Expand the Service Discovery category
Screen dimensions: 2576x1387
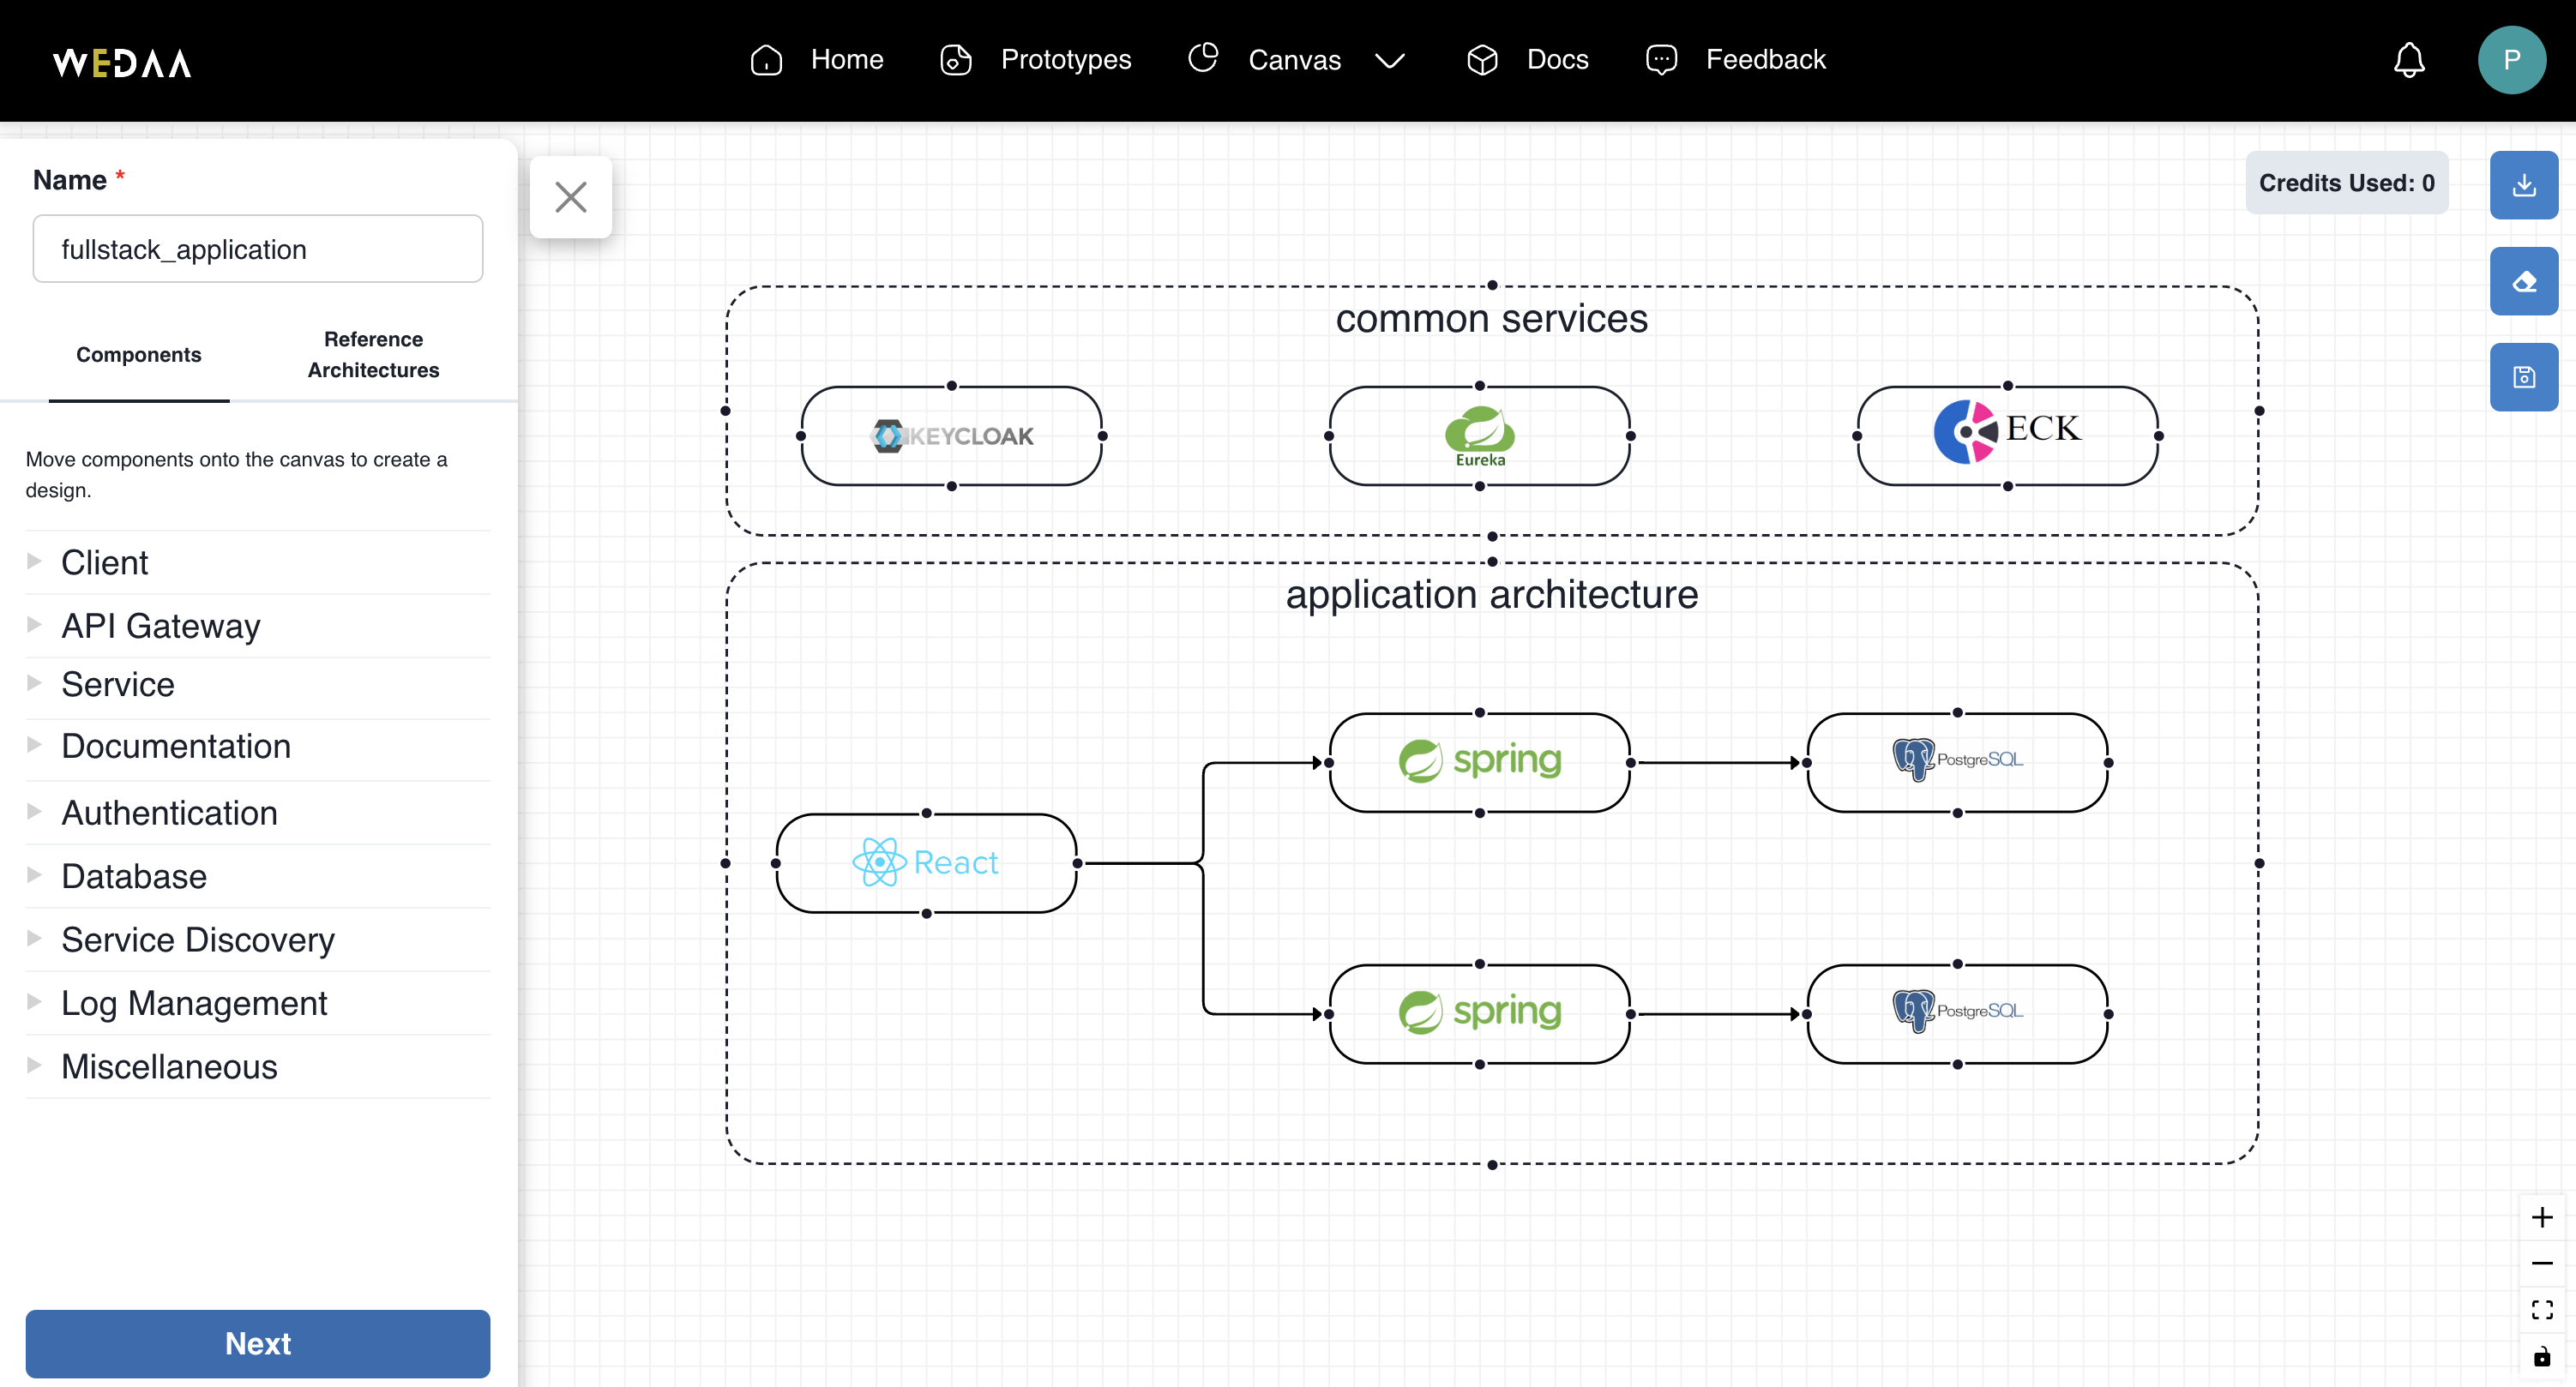coord(258,940)
